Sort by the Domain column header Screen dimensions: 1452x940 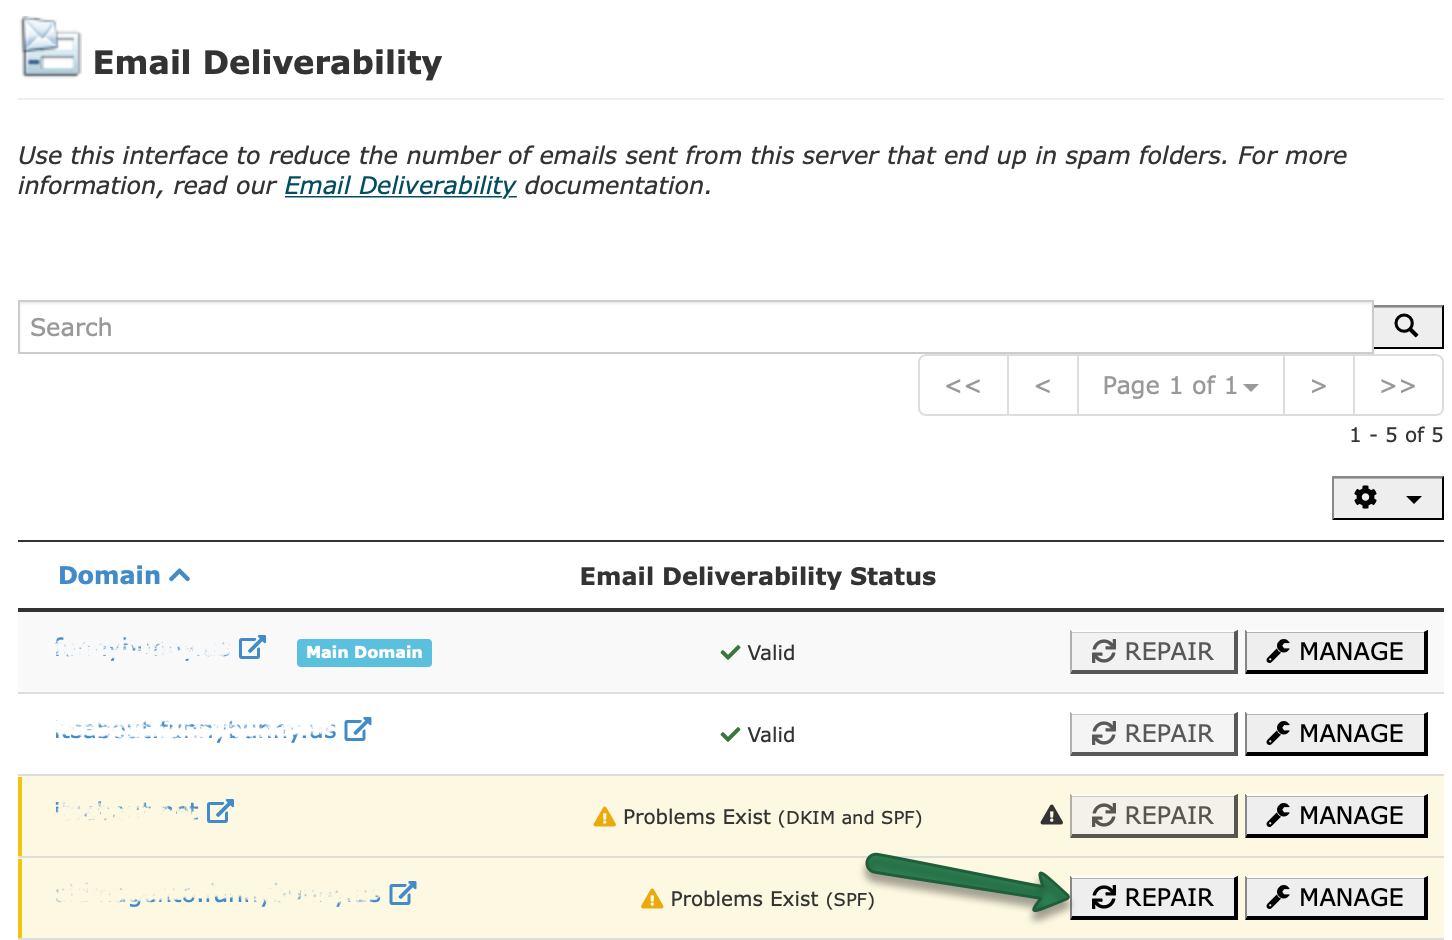(x=124, y=575)
